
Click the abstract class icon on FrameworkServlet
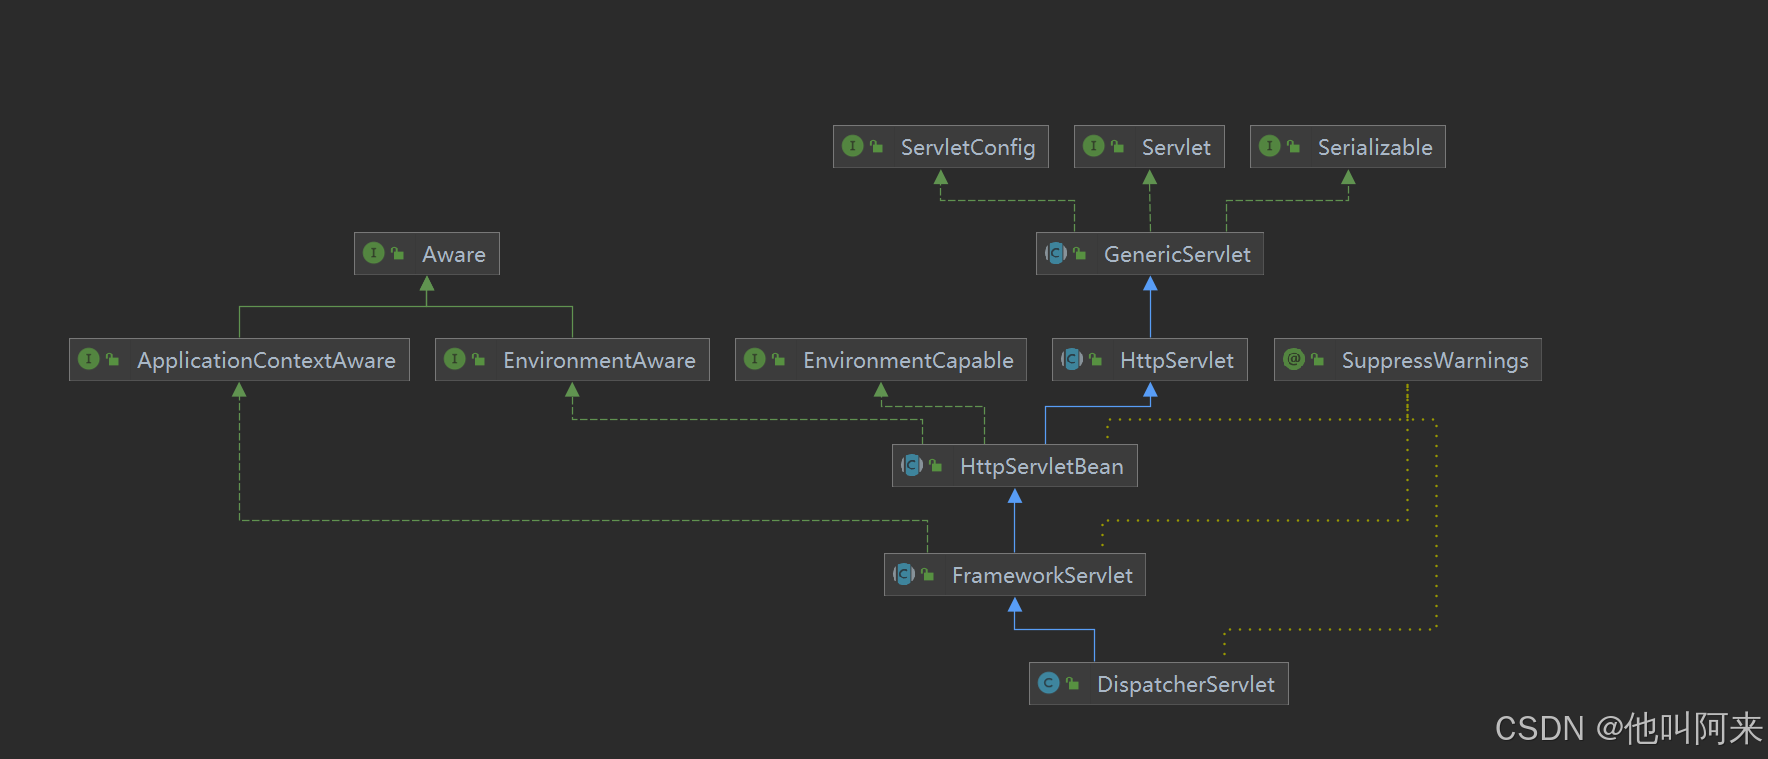coord(903,574)
